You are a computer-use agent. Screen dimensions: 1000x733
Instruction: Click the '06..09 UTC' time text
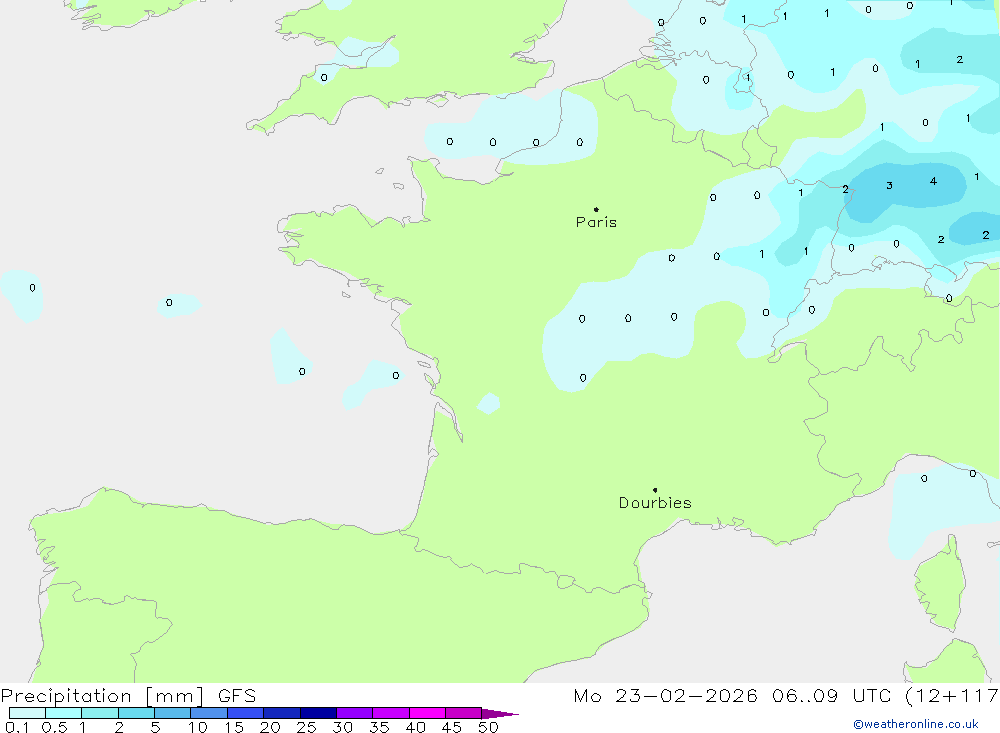[x=831, y=696]
